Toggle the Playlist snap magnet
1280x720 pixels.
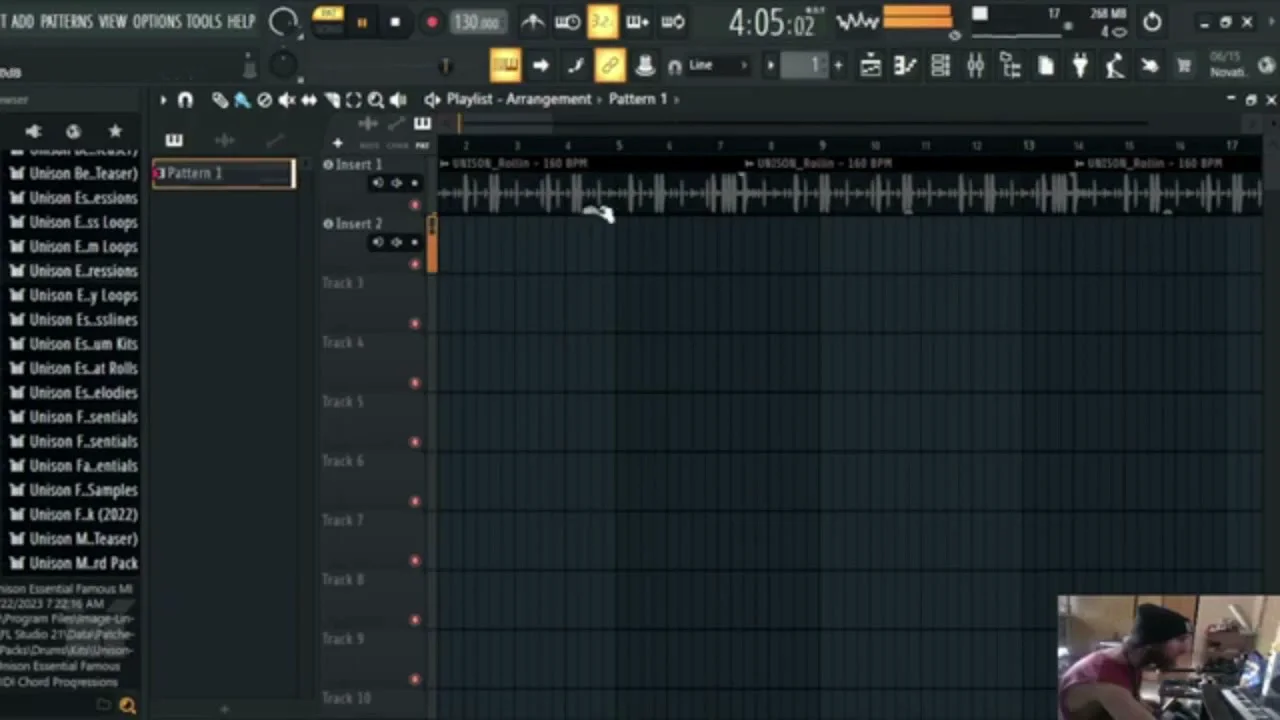pos(185,100)
